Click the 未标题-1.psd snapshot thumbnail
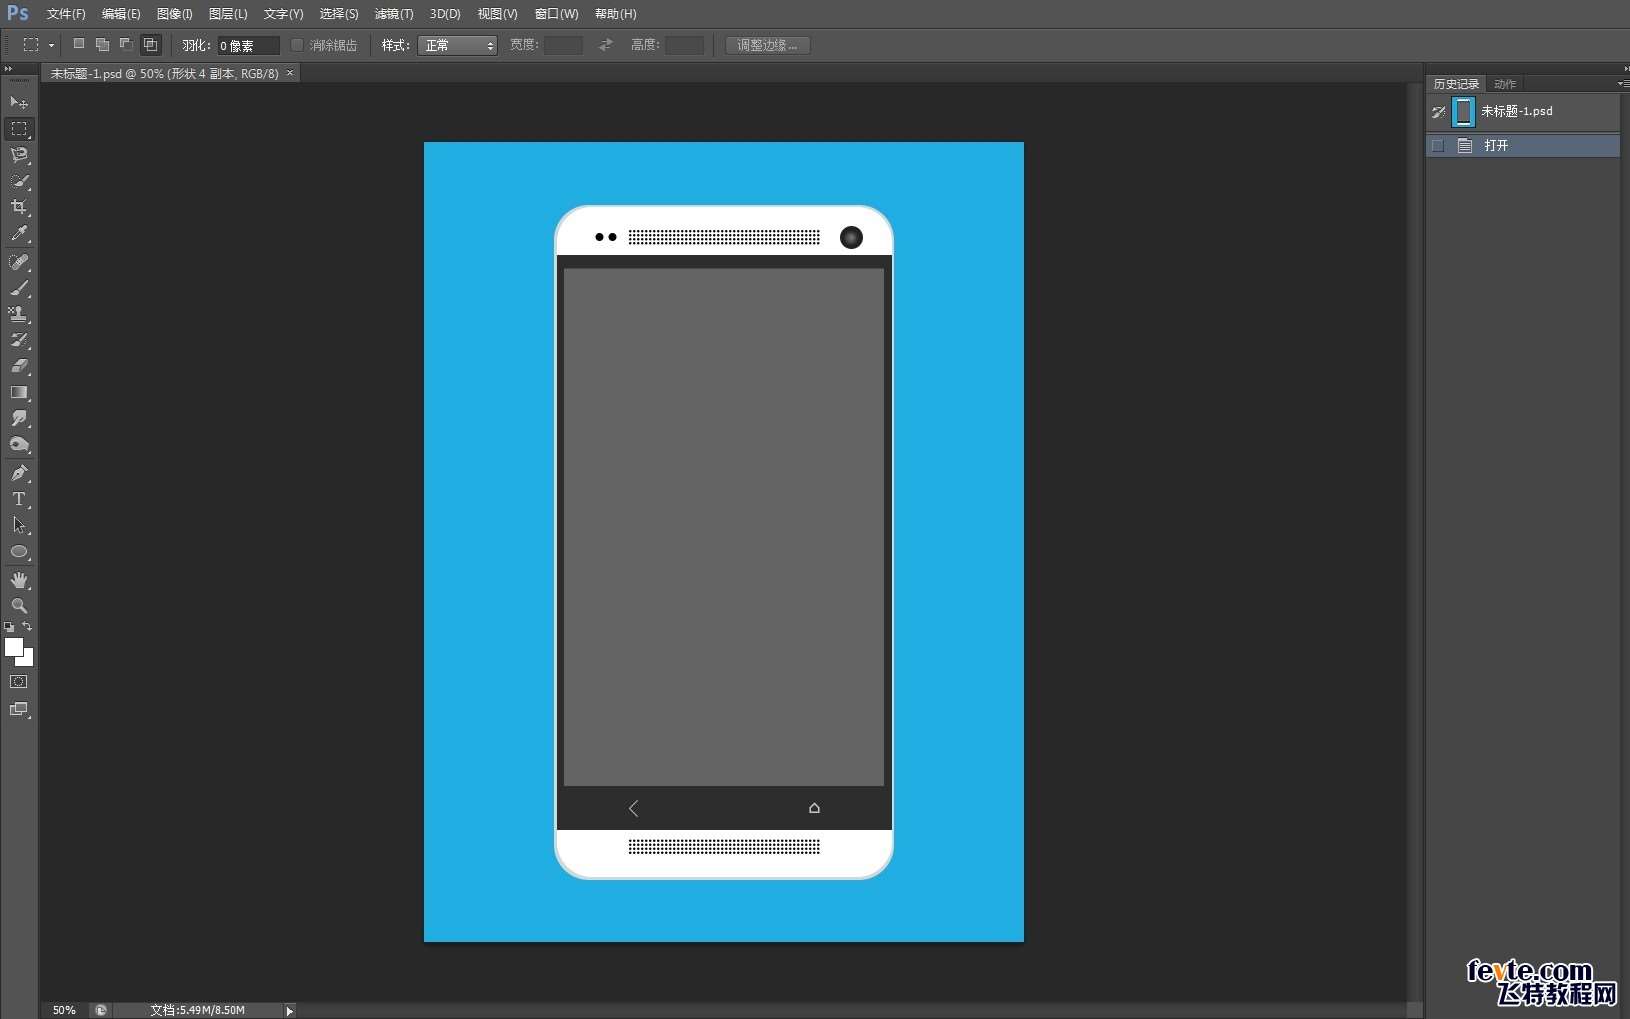Viewport: 1630px width, 1019px height. 1463,112
